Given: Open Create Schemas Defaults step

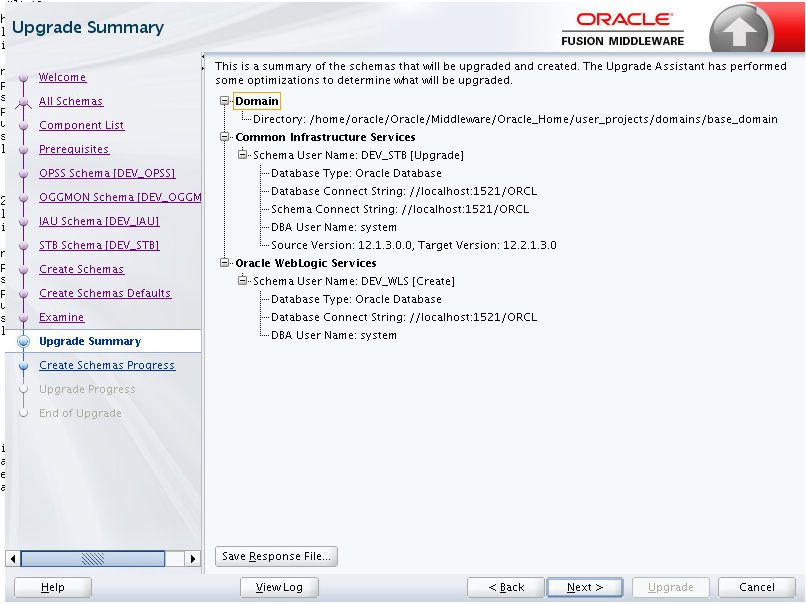Looking at the screenshot, I should click(x=105, y=293).
